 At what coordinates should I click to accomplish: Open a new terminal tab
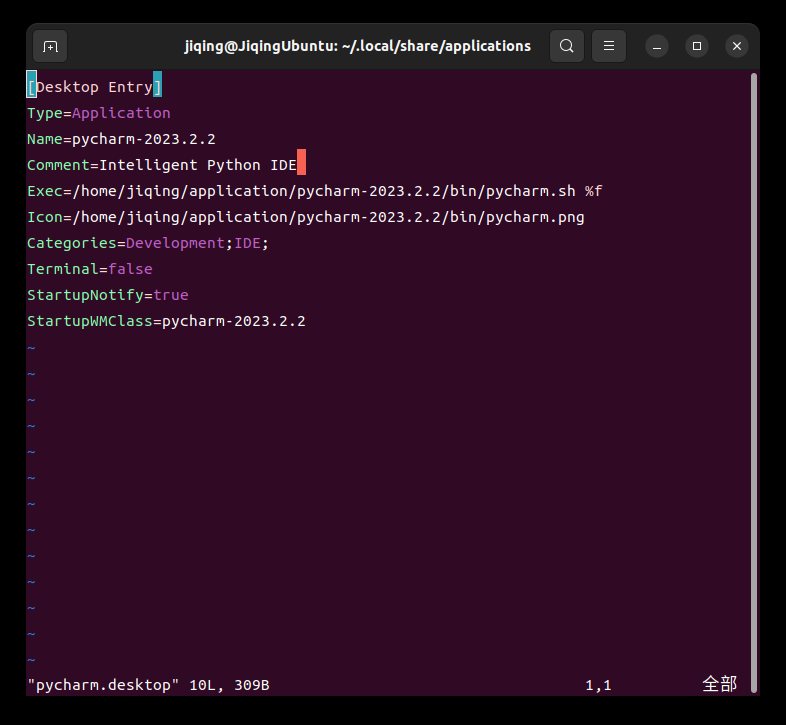pyautogui.click(x=50, y=46)
